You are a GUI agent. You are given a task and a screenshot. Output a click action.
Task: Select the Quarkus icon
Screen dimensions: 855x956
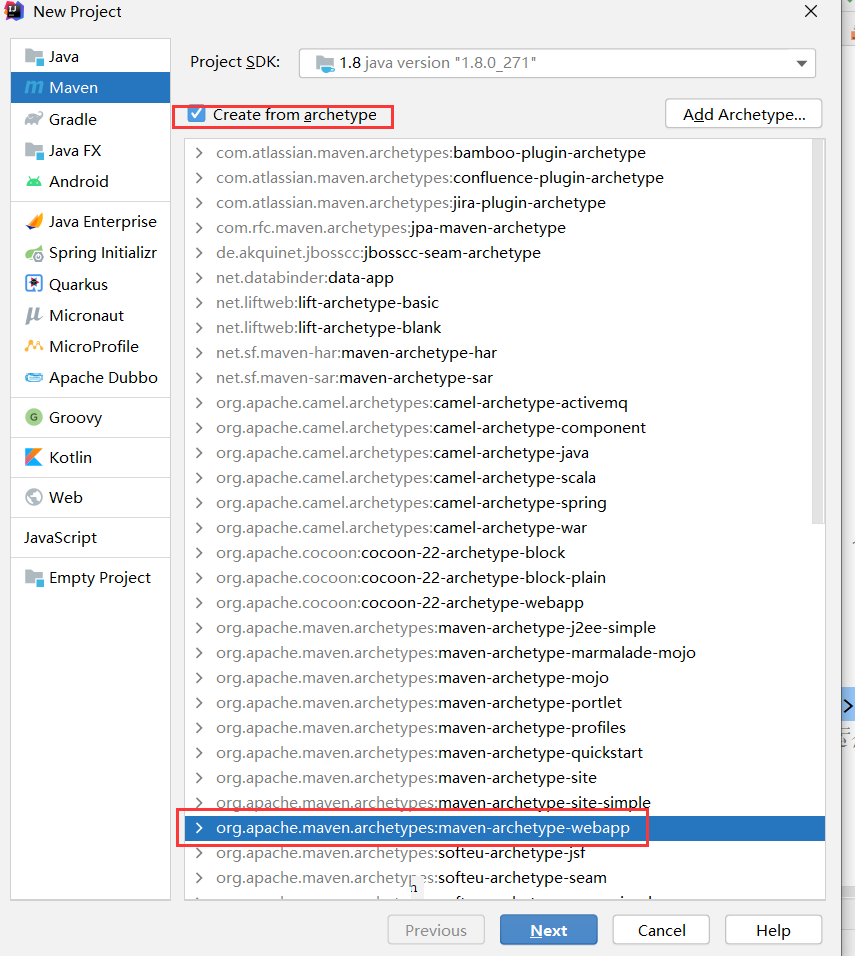(x=34, y=284)
